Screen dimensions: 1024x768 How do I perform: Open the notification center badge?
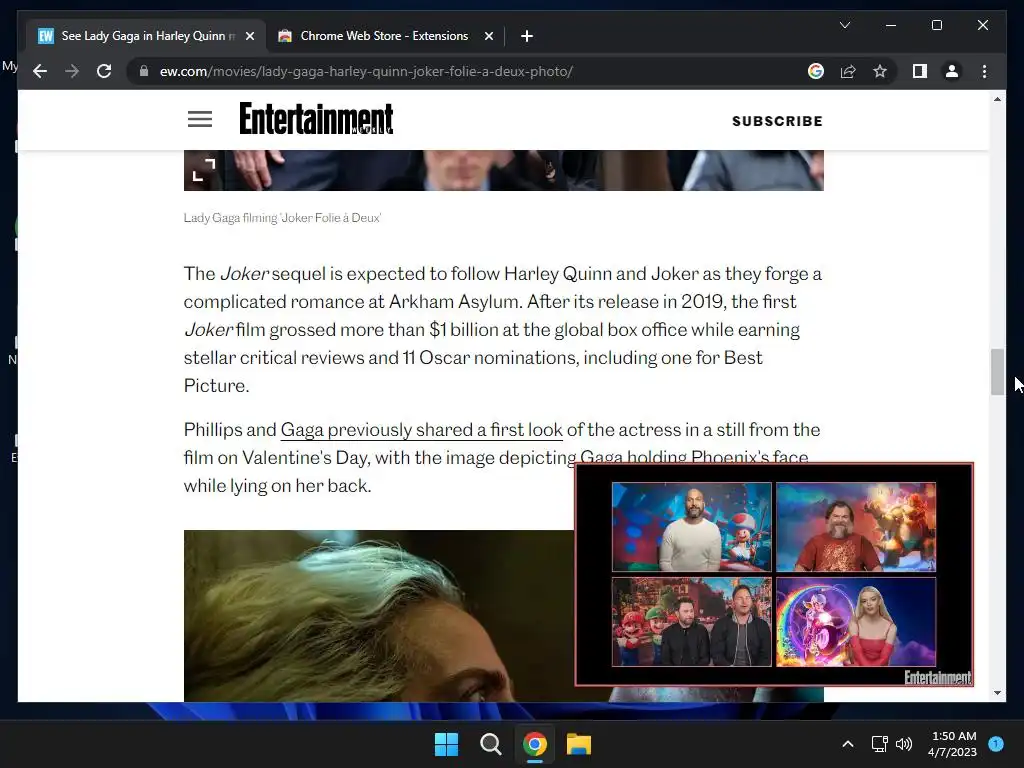pyautogui.click(x=996, y=744)
